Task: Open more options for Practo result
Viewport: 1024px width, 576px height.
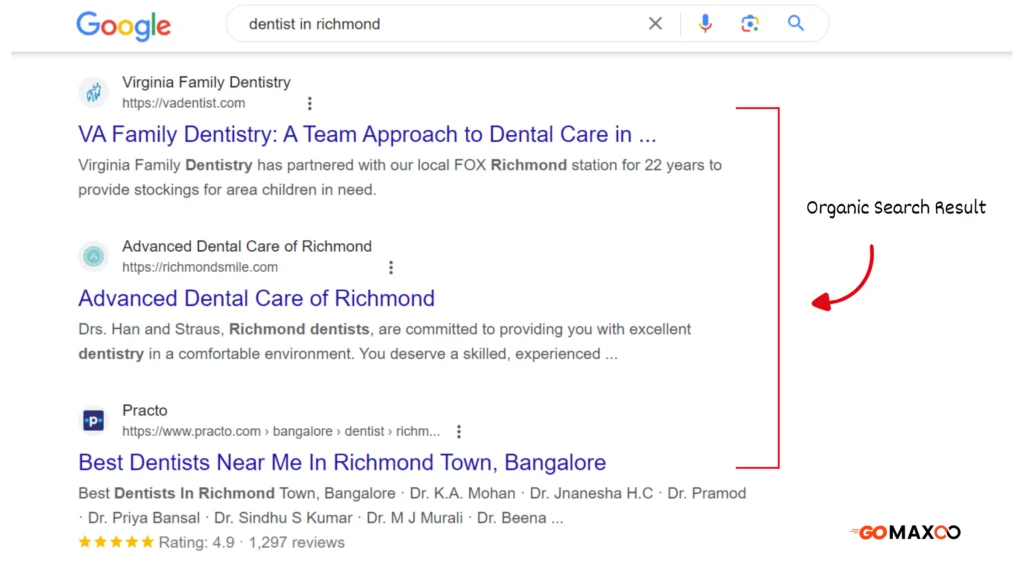Action: coord(458,431)
